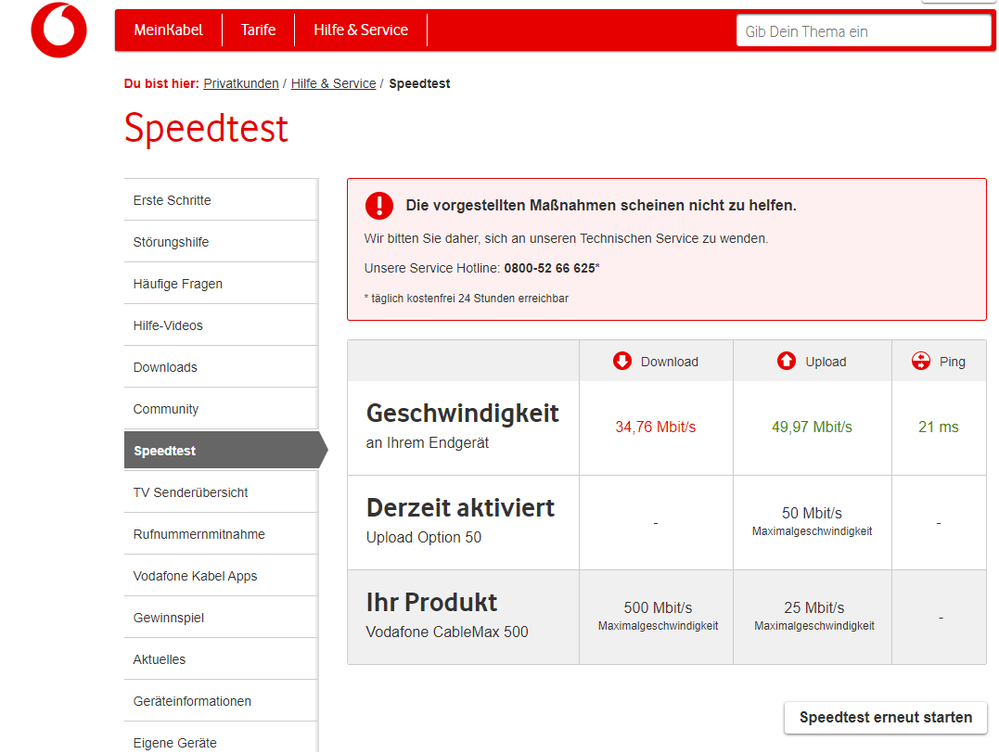The height and width of the screenshot is (752, 999).
Task: Click the 'Derzeit aktiviert' row heading
Action: 461,508
